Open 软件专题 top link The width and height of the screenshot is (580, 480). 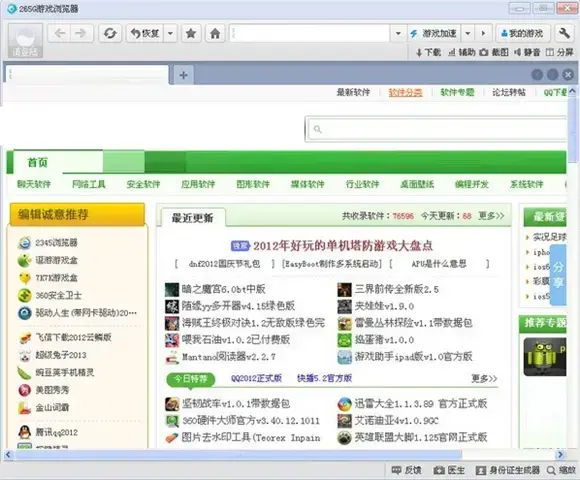457,92
